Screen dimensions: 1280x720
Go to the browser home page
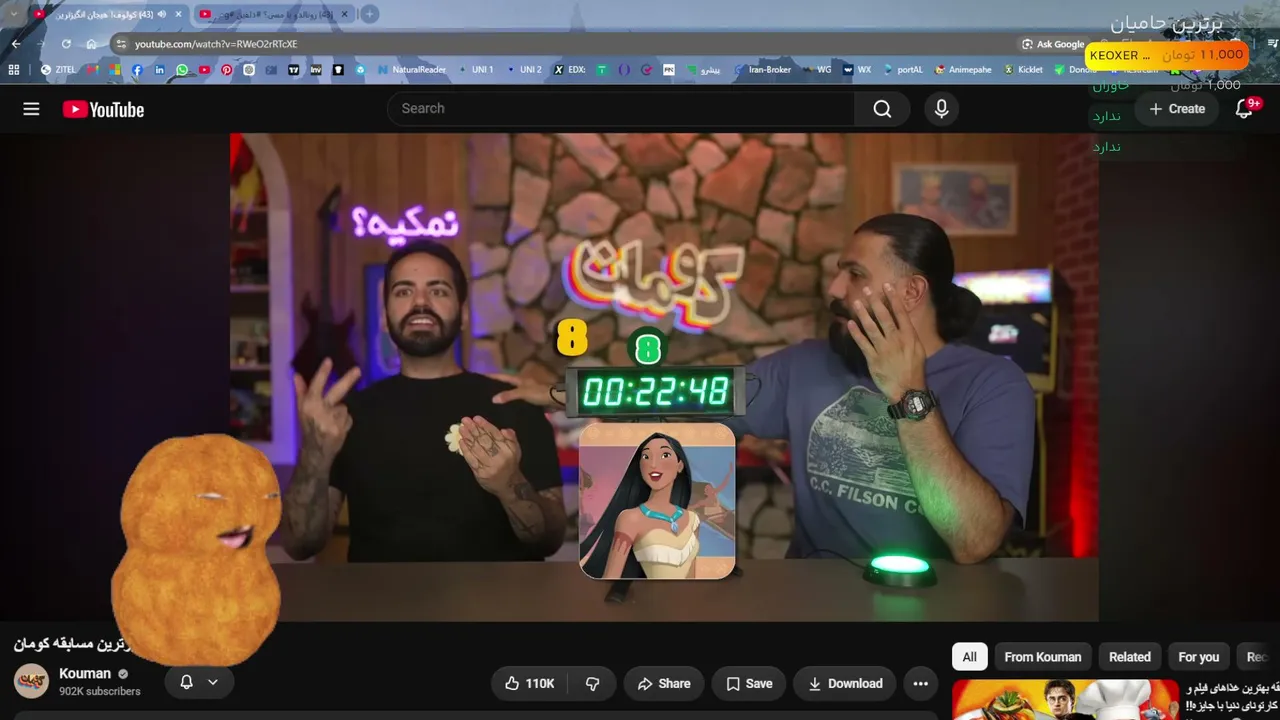[92, 44]
